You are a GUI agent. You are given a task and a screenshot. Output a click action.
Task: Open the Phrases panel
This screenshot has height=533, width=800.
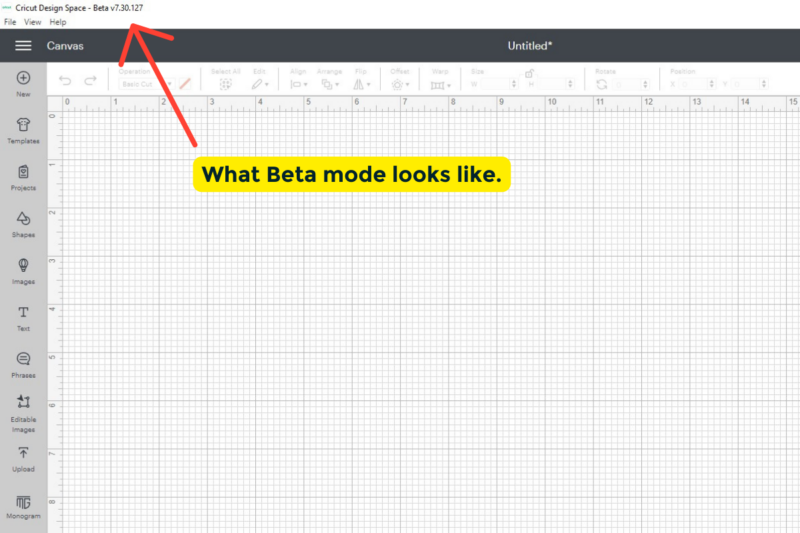tap(23, 365)
